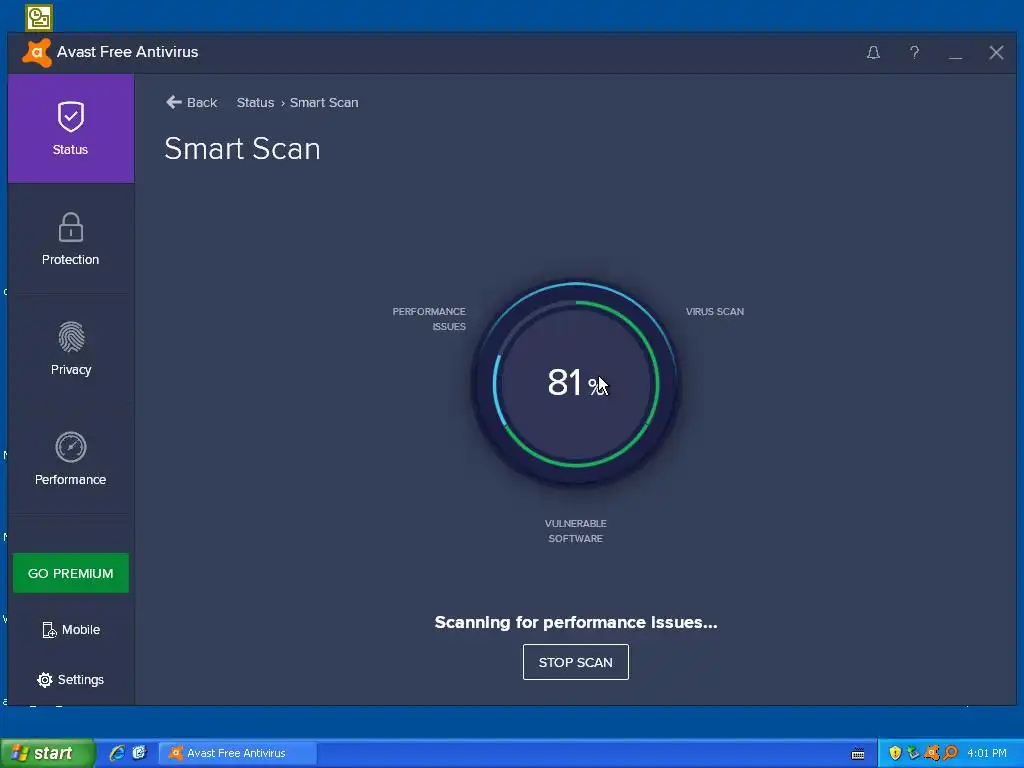The height and width of the screenshot is (768, 1024).
Task: Click the Smart Scan page heading
Action: click(242, 148)
